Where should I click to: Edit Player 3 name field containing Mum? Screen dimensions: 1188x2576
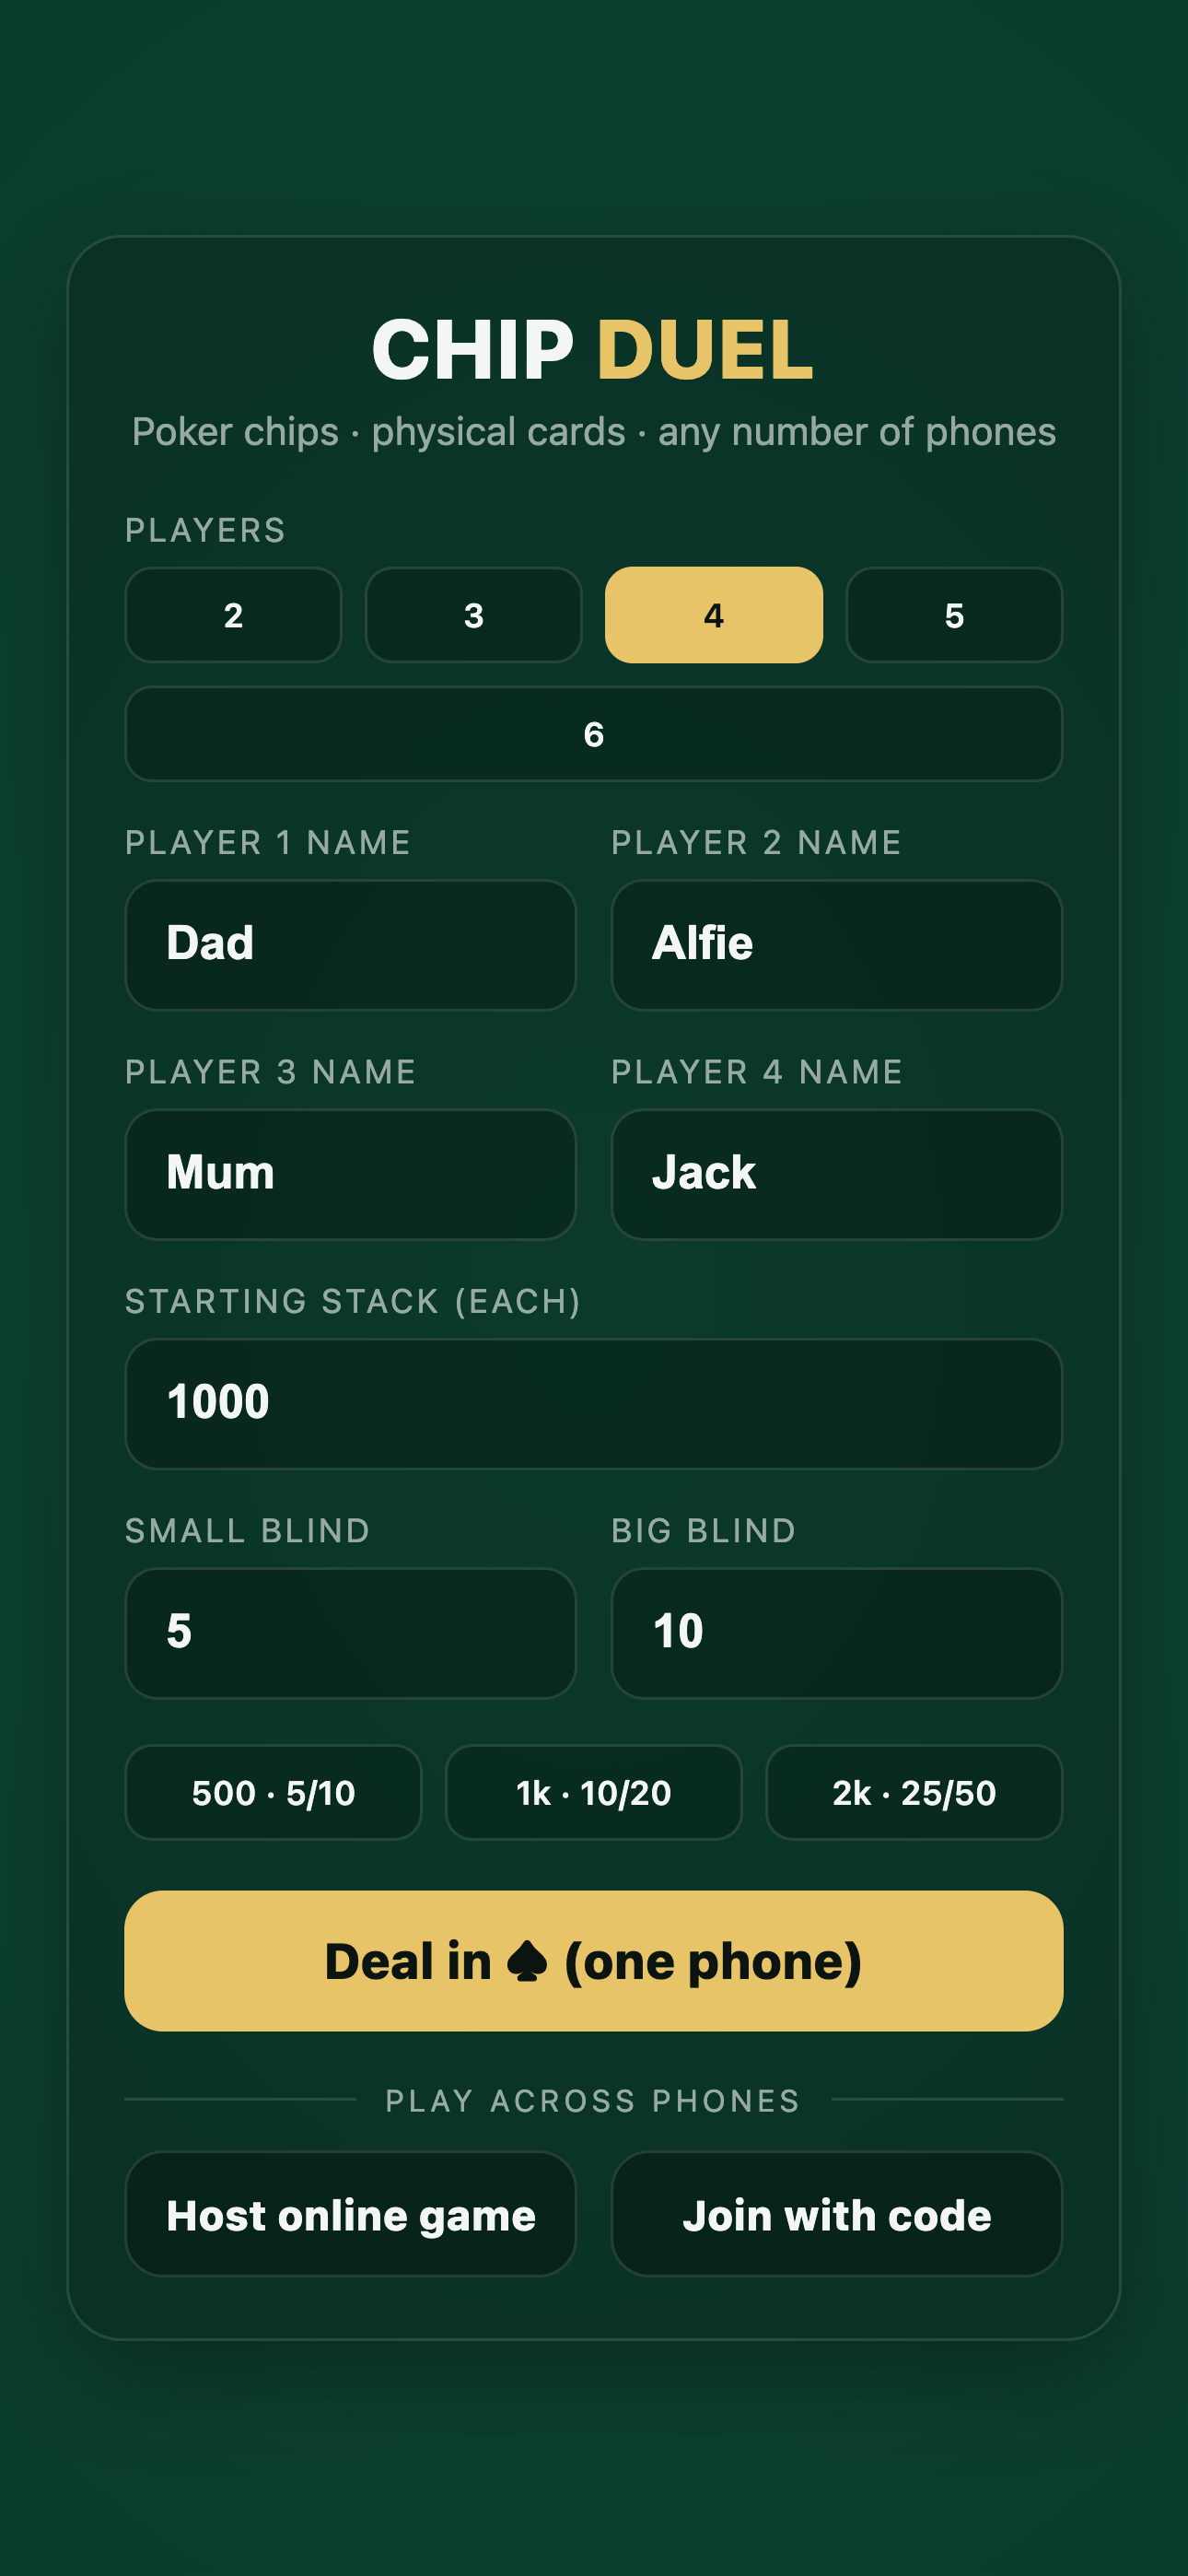(350, 1174)
